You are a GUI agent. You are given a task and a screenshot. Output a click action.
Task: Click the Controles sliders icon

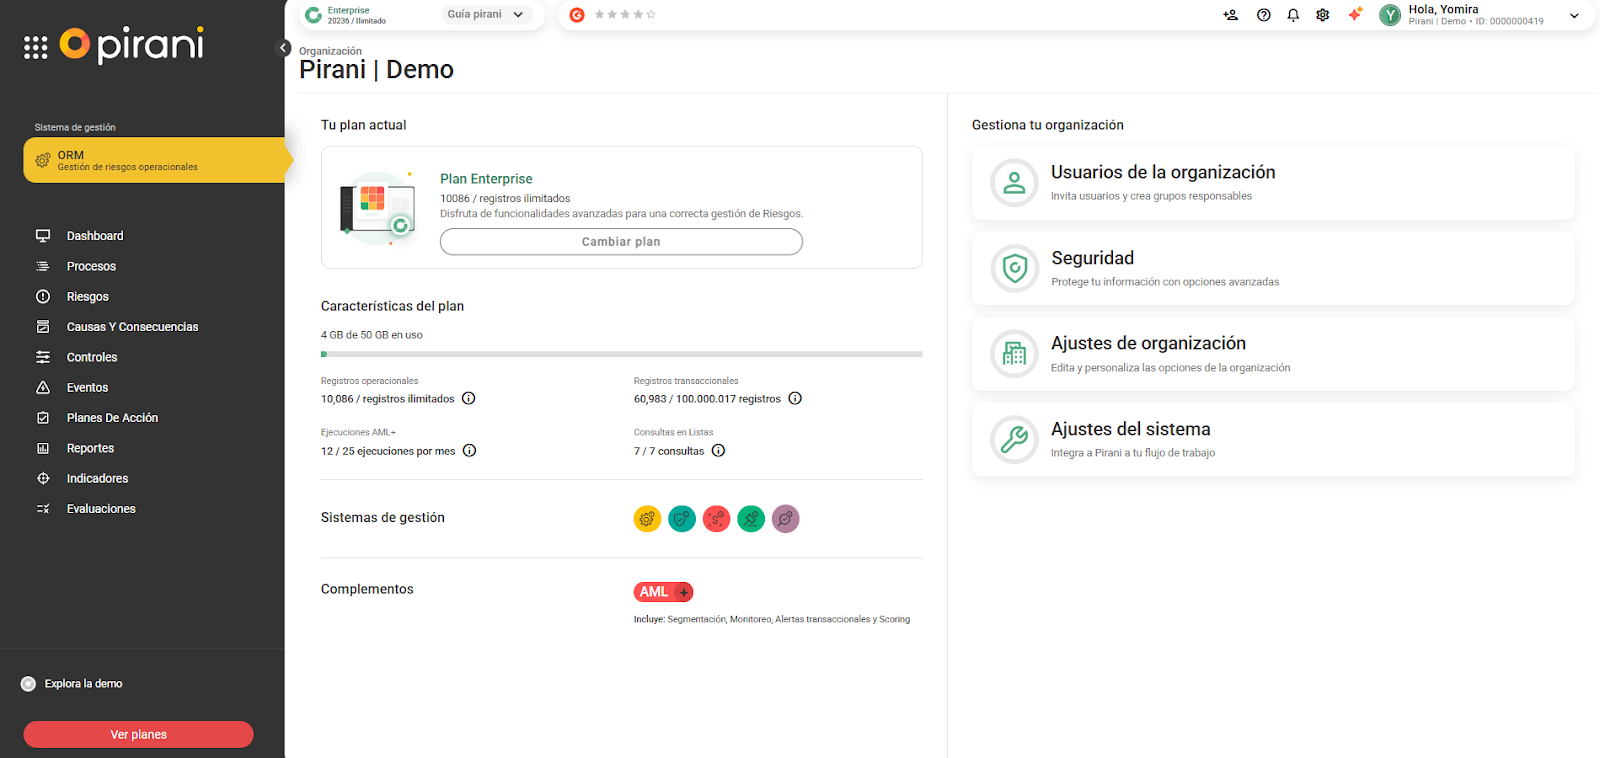point(43,357)
